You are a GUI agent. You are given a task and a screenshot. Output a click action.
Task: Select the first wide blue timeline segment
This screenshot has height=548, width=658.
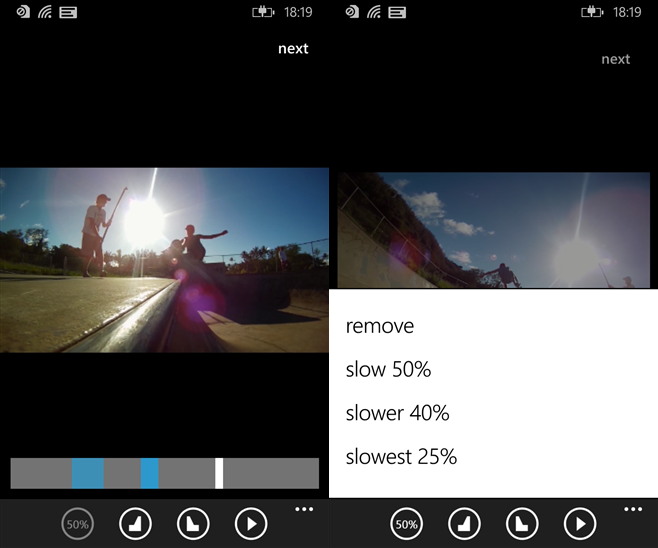[x=88, y=473]
